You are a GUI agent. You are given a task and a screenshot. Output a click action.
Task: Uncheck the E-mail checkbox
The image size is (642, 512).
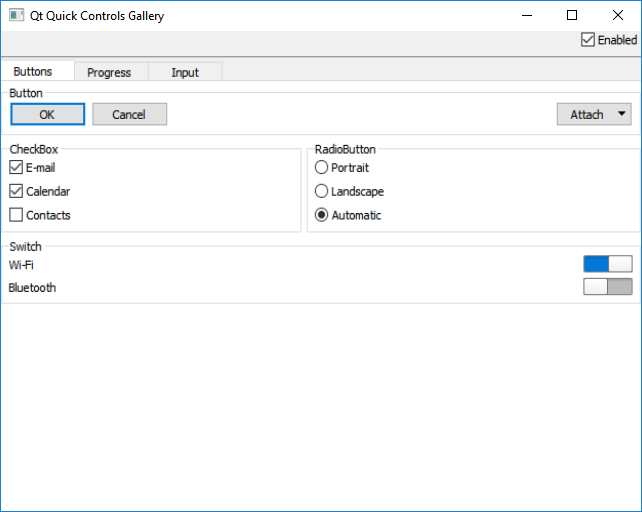[16, 168]
